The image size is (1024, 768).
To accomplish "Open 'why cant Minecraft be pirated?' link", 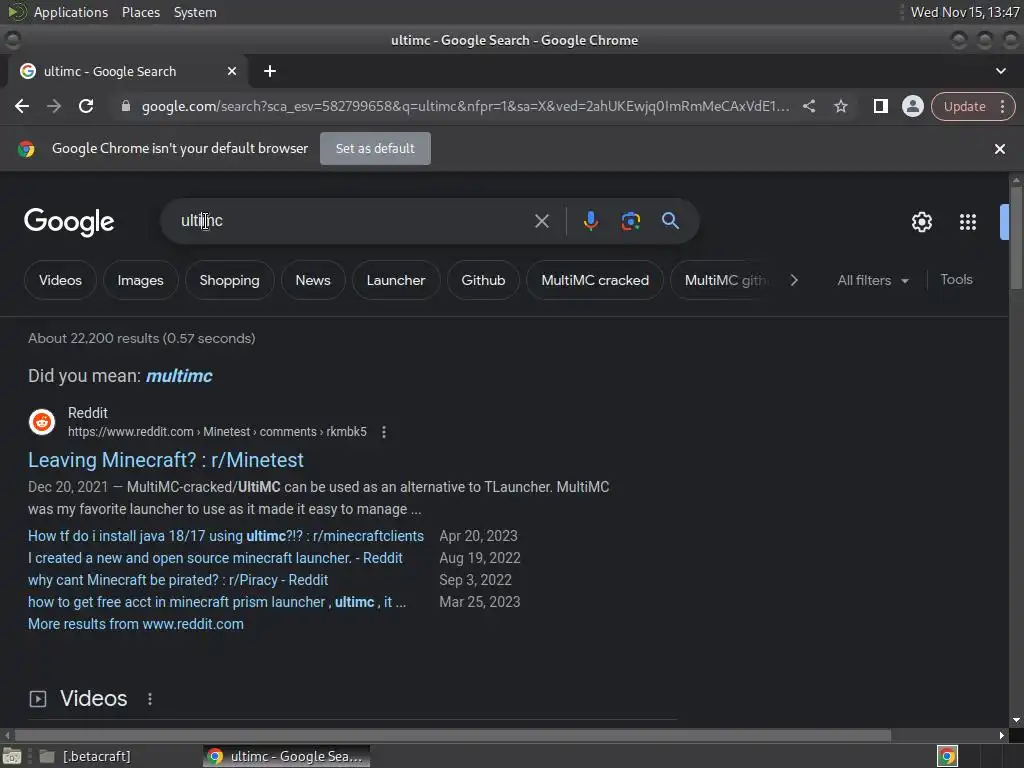I will click(x=178, y=580).
